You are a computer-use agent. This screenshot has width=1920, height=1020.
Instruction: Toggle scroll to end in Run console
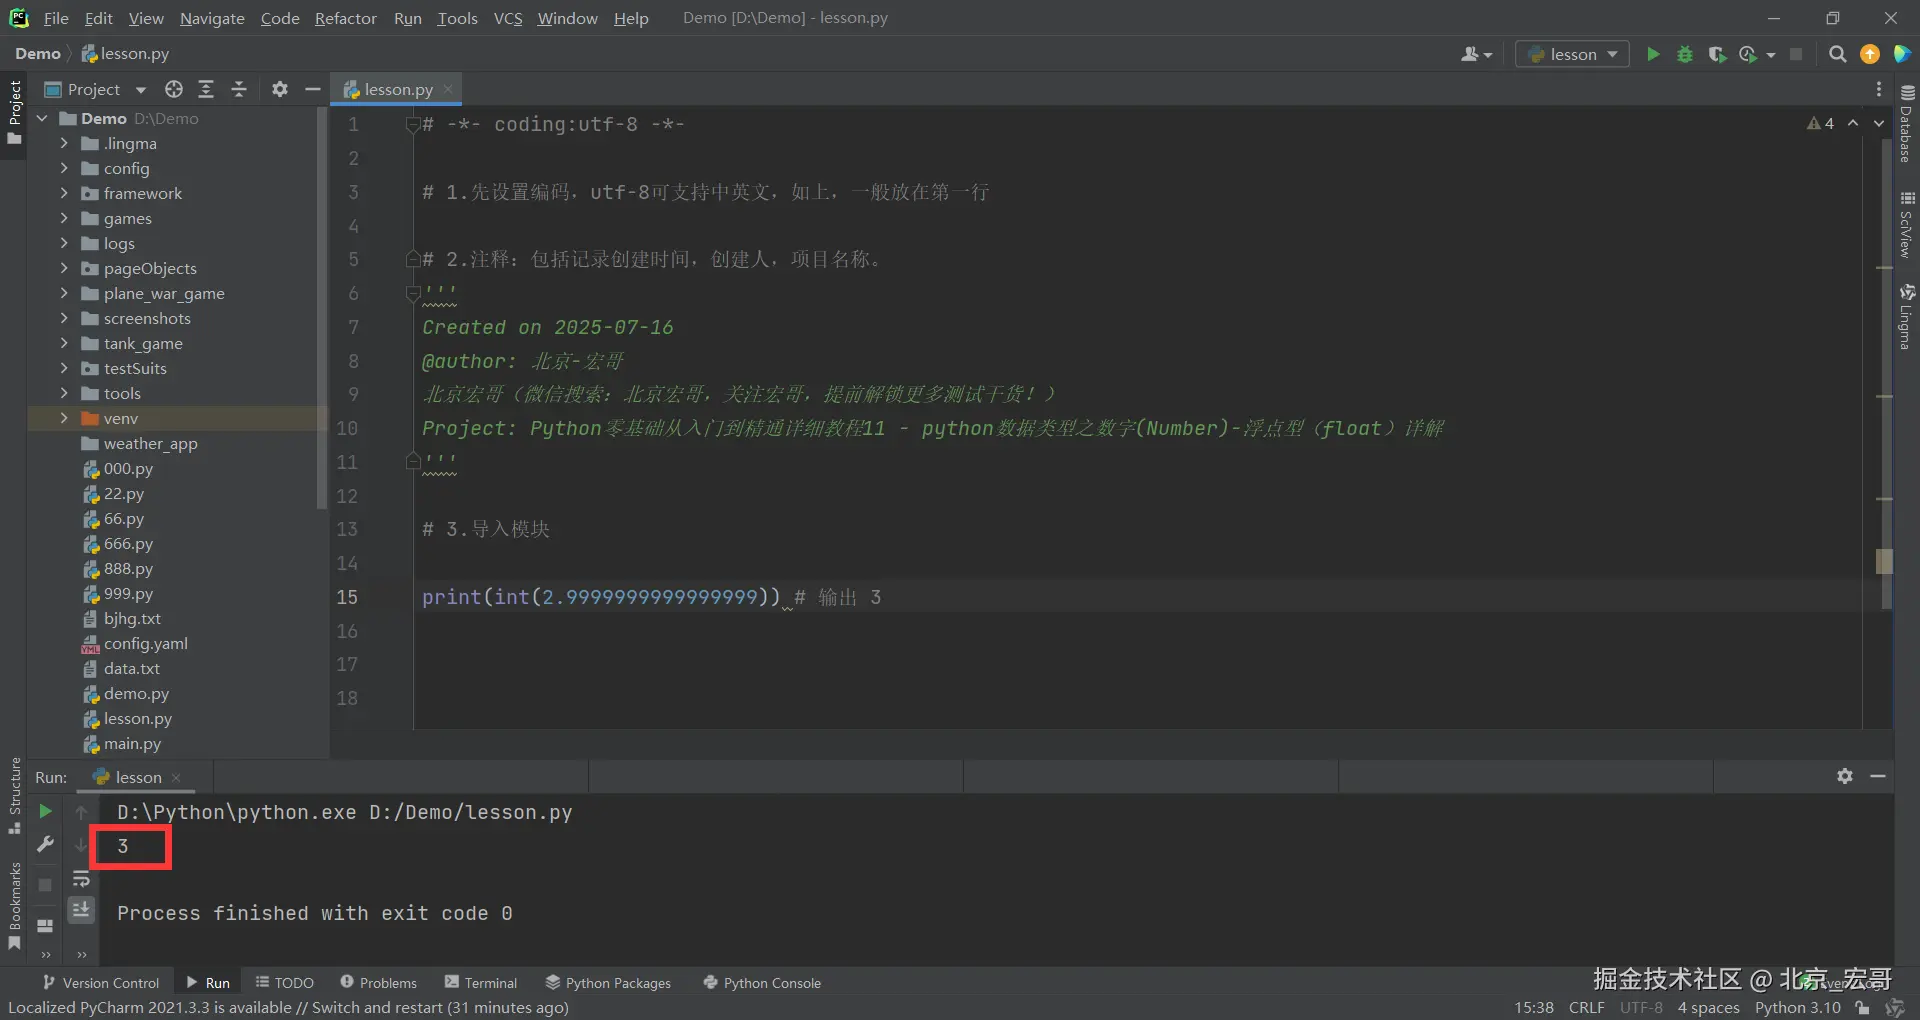point(81,909)
